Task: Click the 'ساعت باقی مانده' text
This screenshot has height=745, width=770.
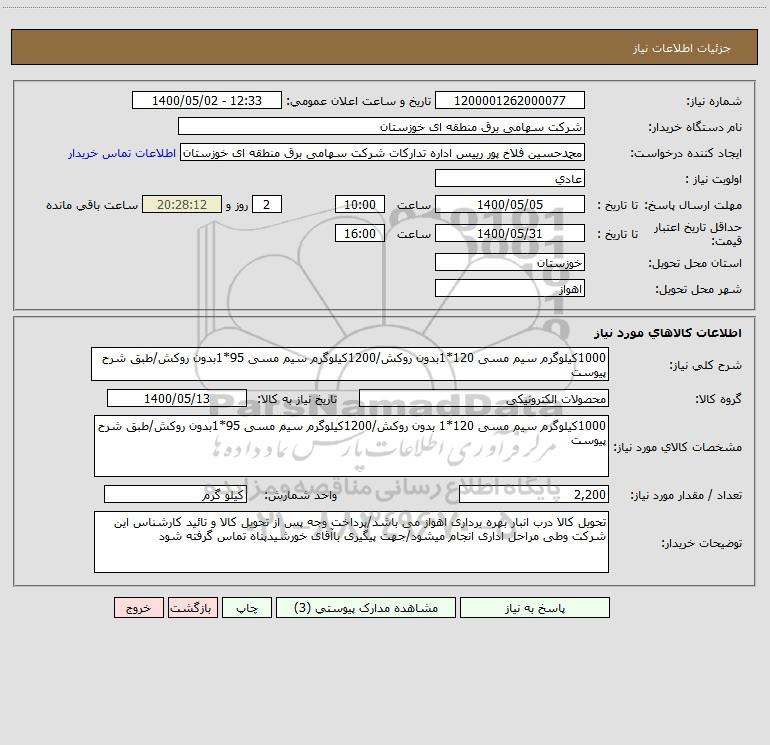Action: pyautogui.click(x=92, y=205)
